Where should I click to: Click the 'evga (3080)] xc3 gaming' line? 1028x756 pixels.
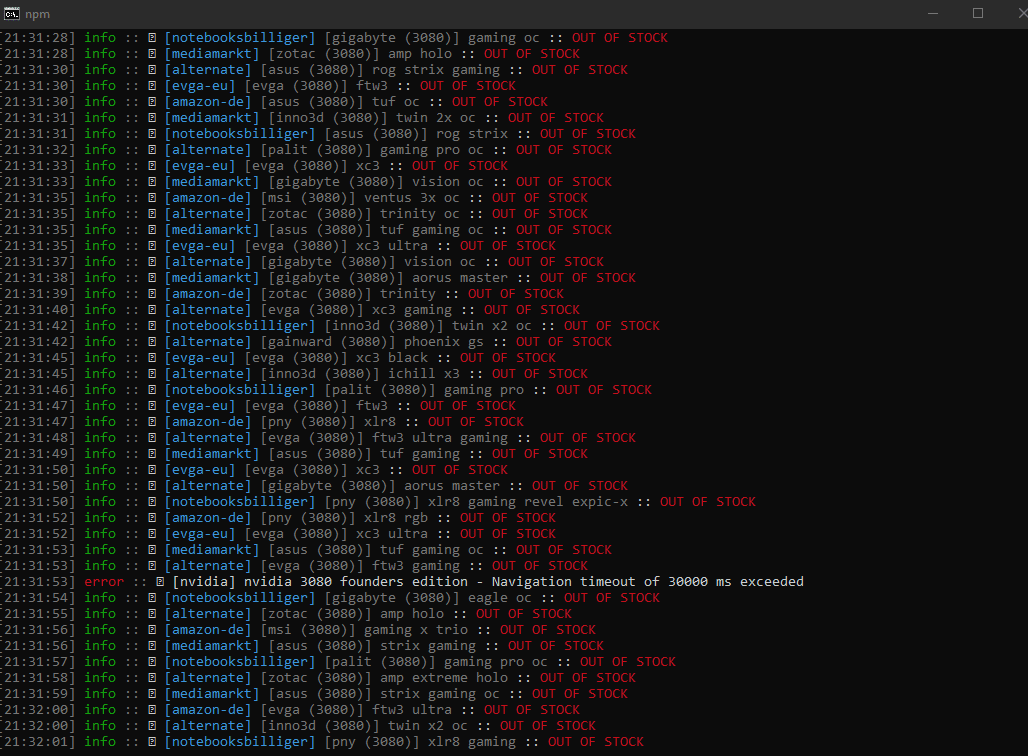click(290, 310)
